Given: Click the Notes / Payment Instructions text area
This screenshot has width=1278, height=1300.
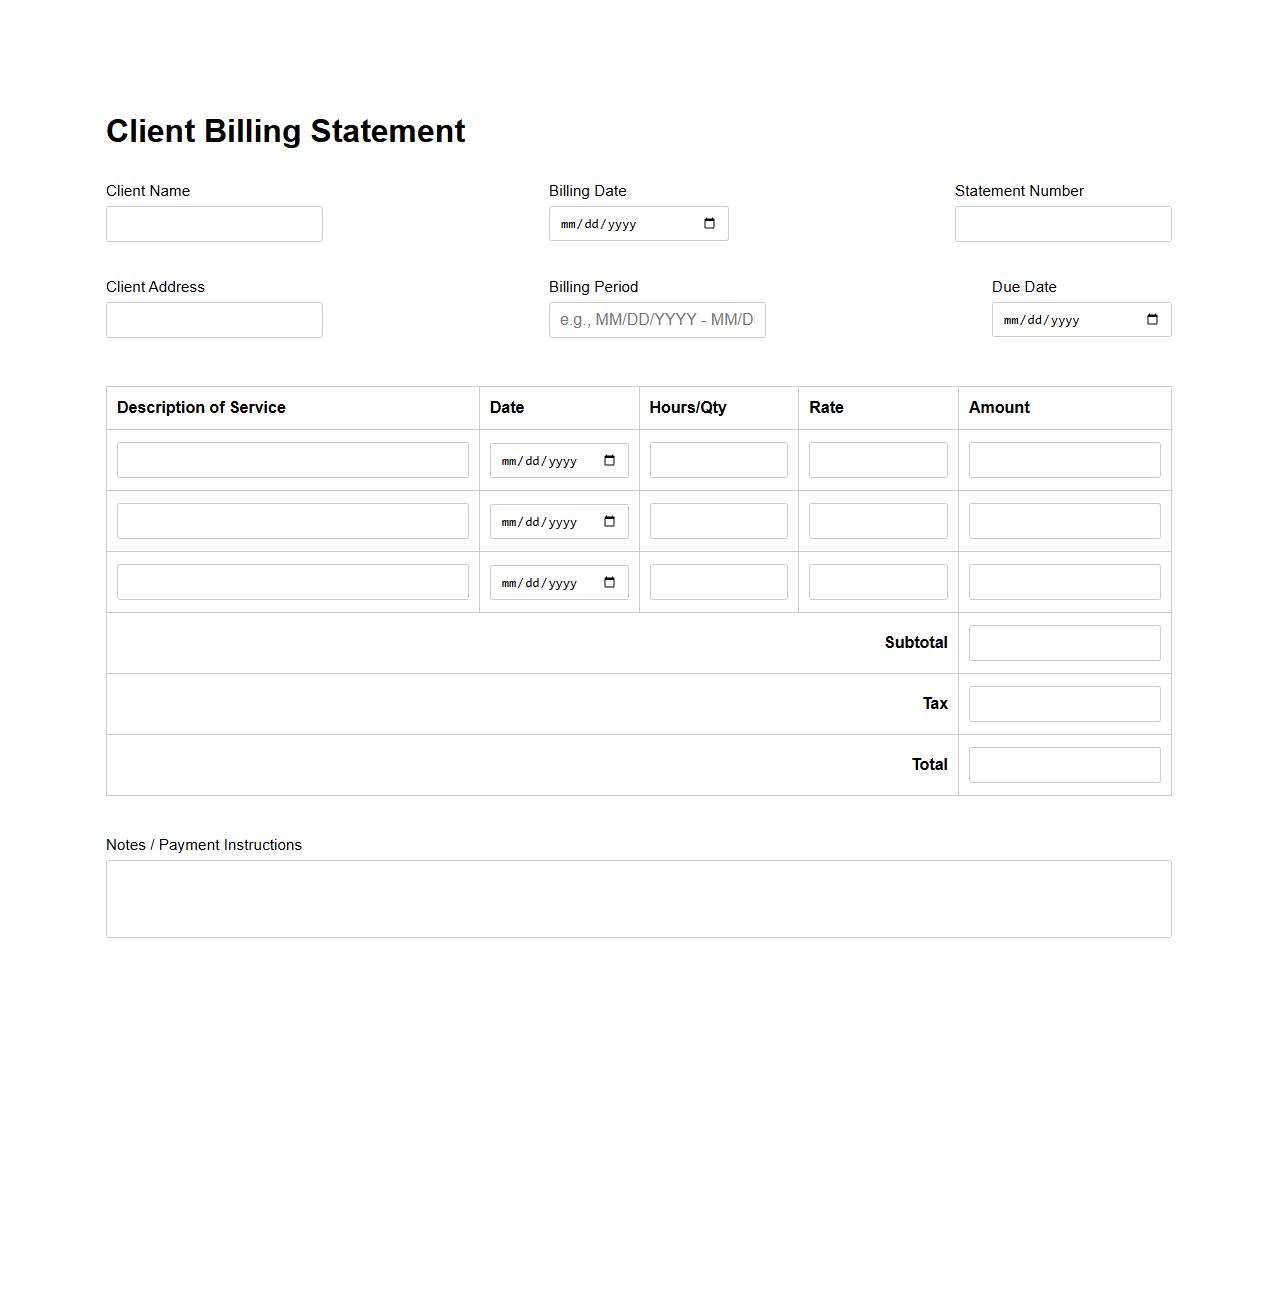Looking at the screenshot, I should [638, 897].
